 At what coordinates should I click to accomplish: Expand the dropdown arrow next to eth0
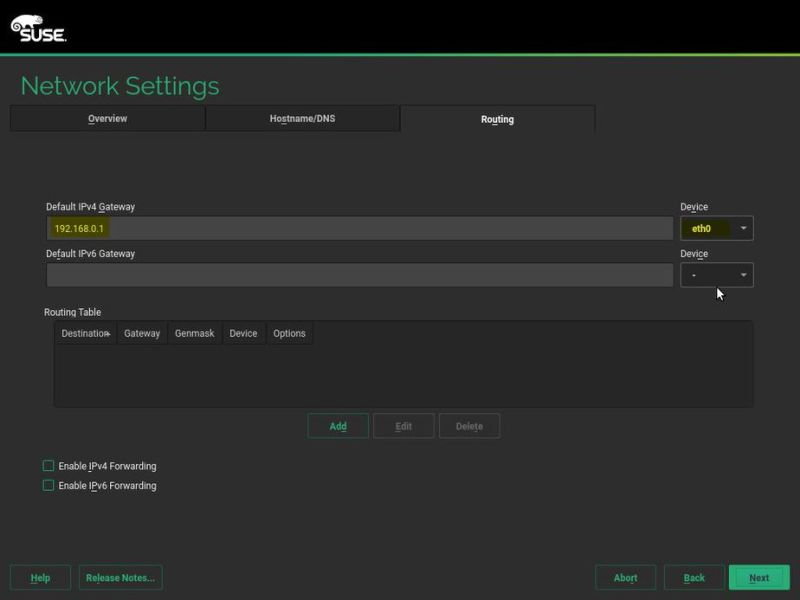[x=745, y=227]
